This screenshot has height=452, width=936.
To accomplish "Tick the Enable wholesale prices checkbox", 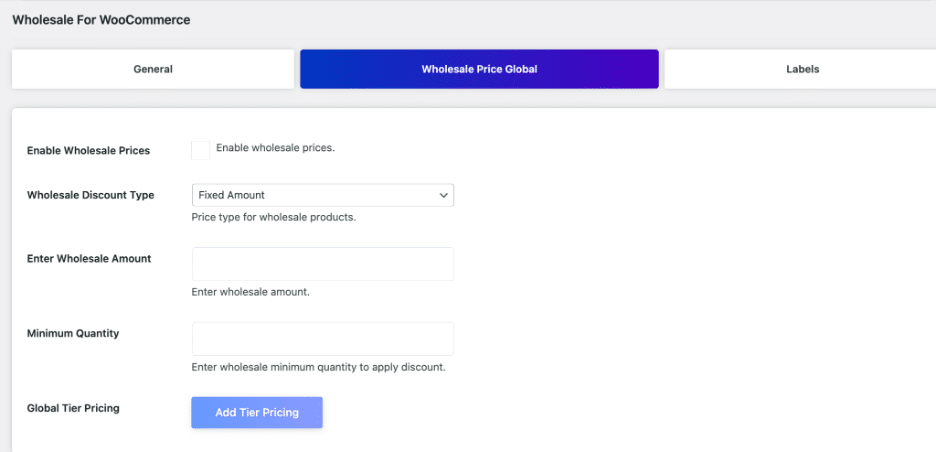I will [x=201, y=150].
